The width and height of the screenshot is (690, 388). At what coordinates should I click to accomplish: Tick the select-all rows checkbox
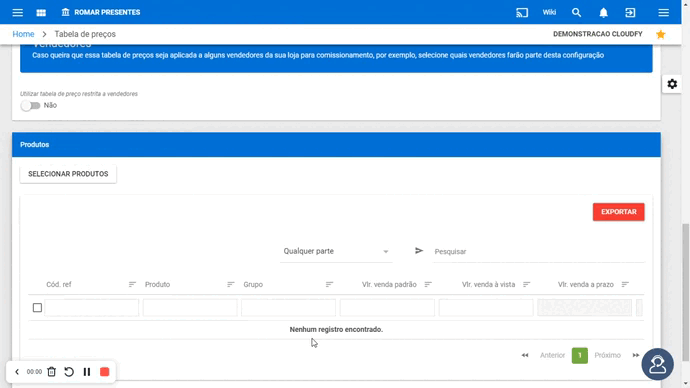tap(37, 307)
